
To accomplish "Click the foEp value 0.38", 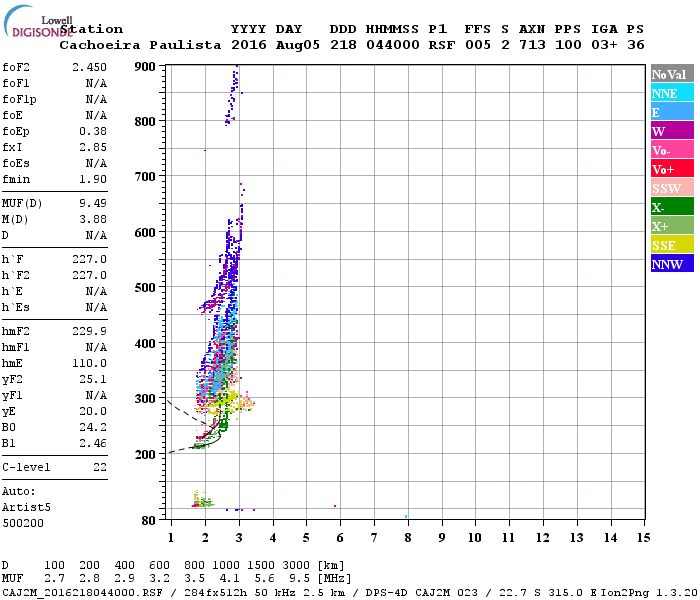I will pos(93,131).
